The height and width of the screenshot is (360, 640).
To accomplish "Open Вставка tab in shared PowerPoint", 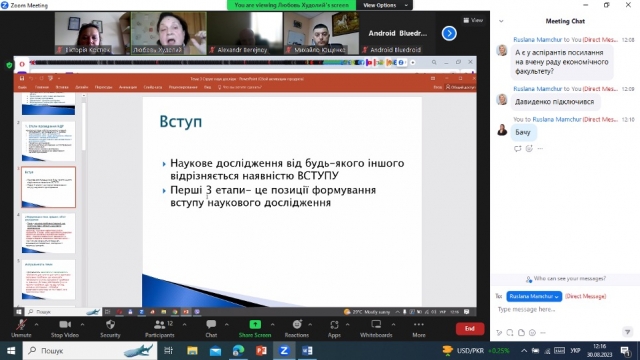I will [x=62, y=87].
